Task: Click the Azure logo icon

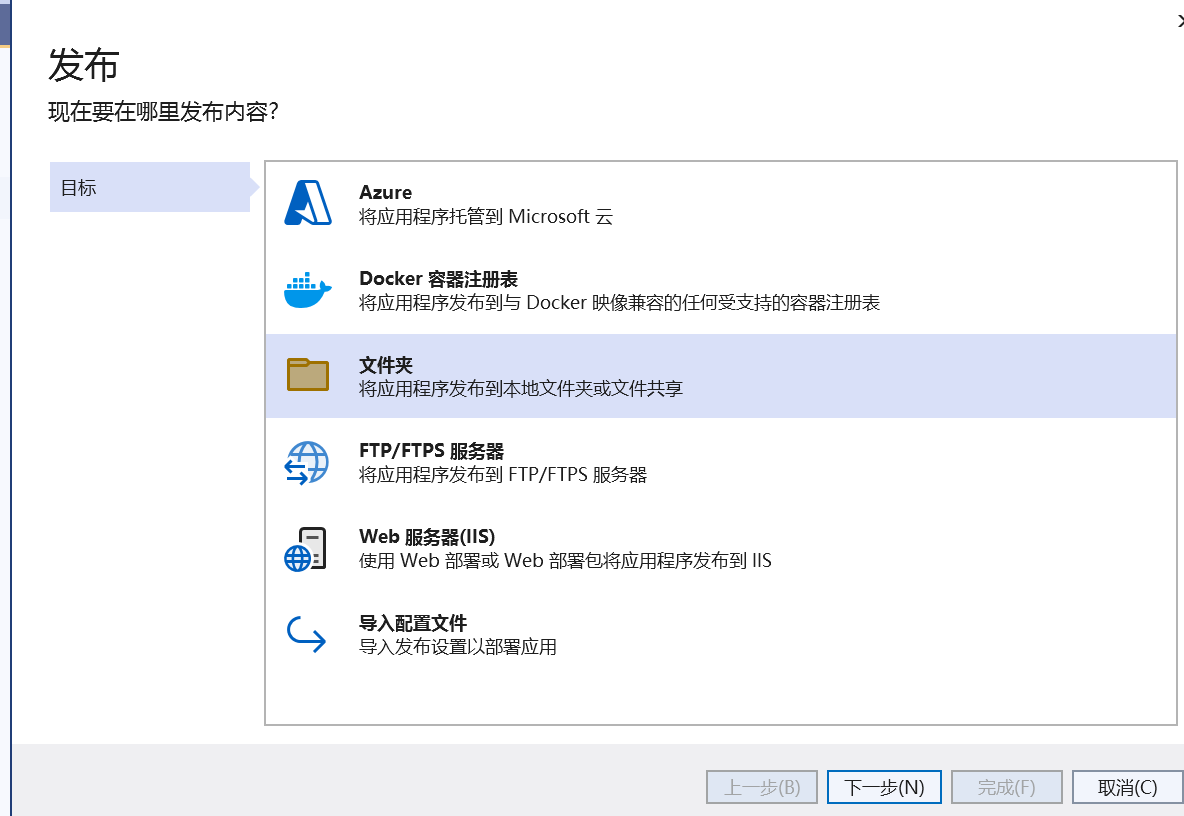Action: pos(307,203)
